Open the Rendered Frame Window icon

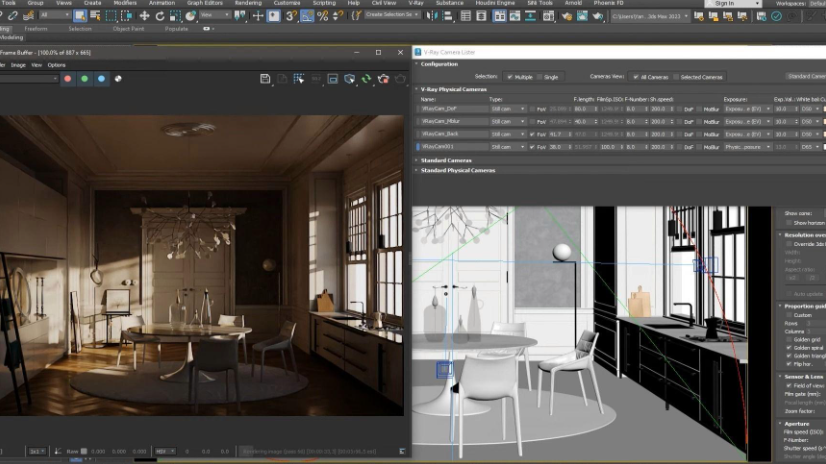[x=582, y=16]
